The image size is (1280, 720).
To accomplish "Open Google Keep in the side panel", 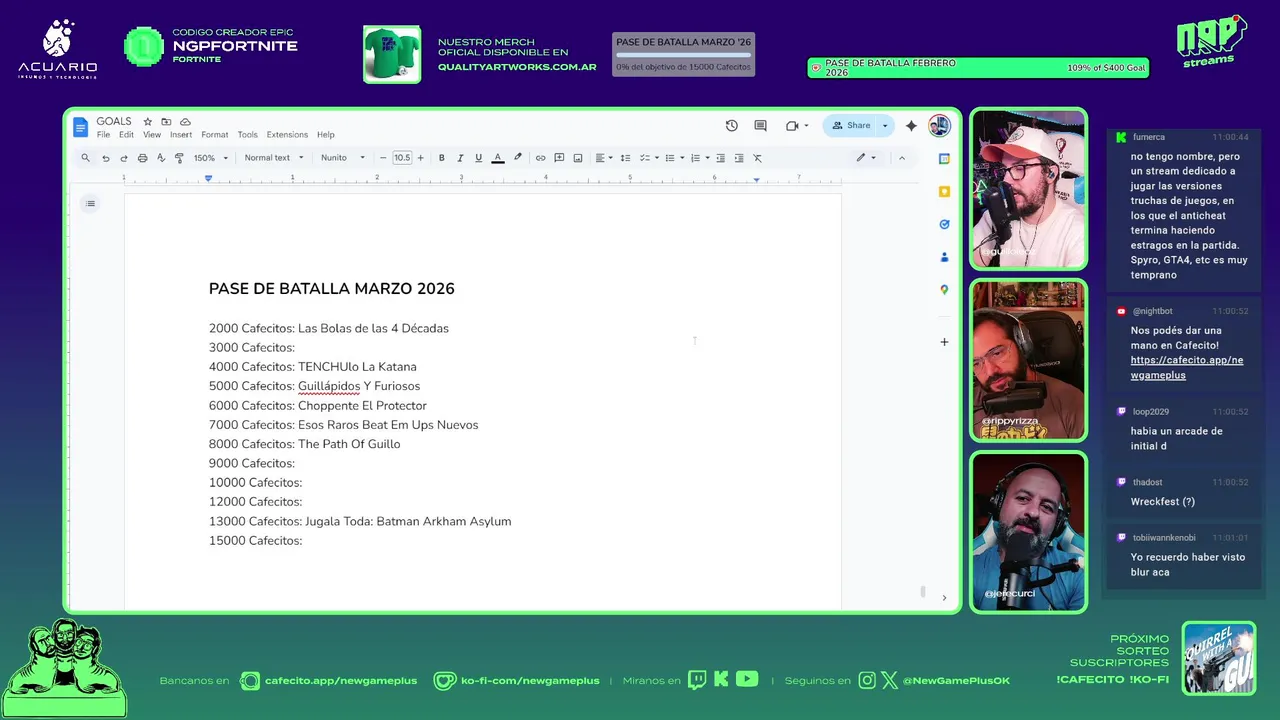I will [944, 191].
